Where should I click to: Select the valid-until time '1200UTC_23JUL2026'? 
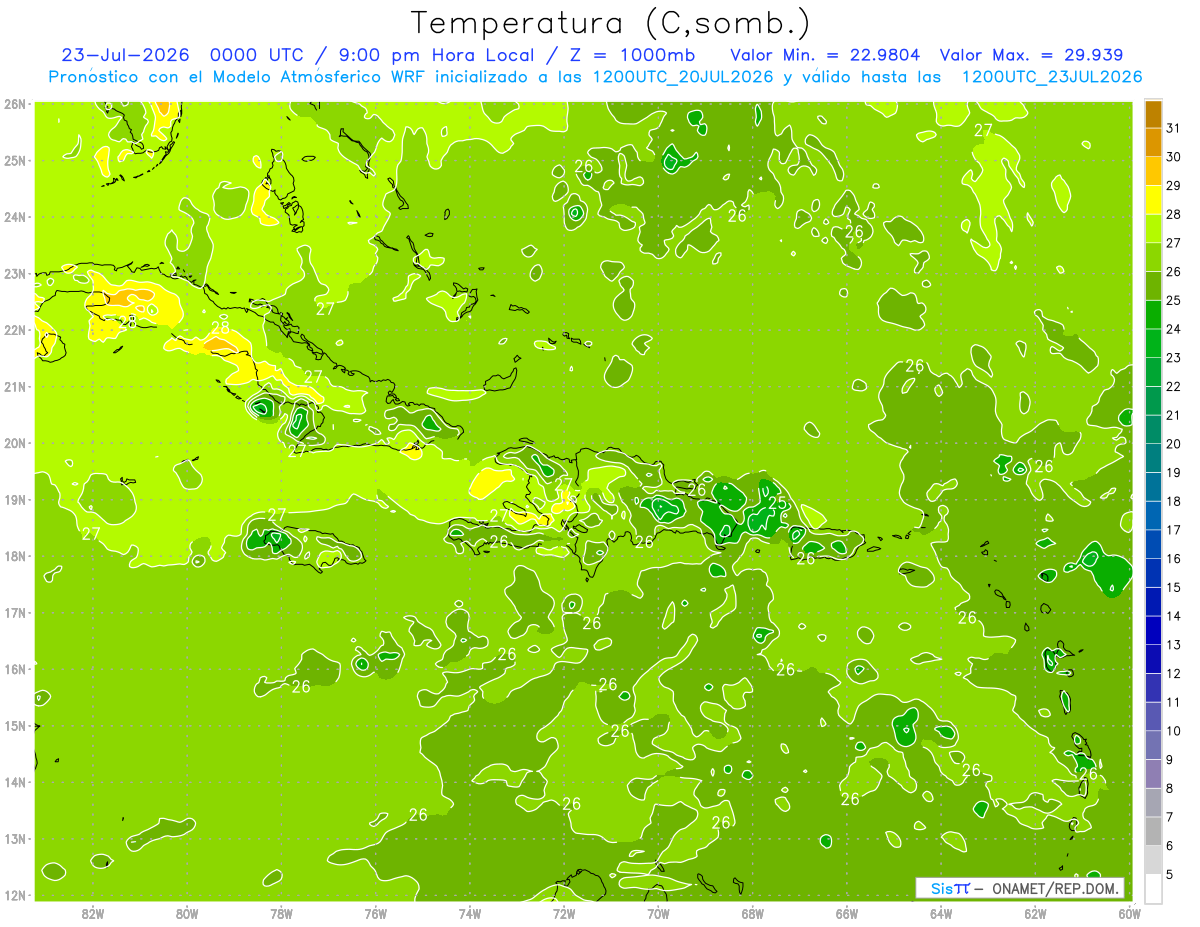[x=1052, y=76]
